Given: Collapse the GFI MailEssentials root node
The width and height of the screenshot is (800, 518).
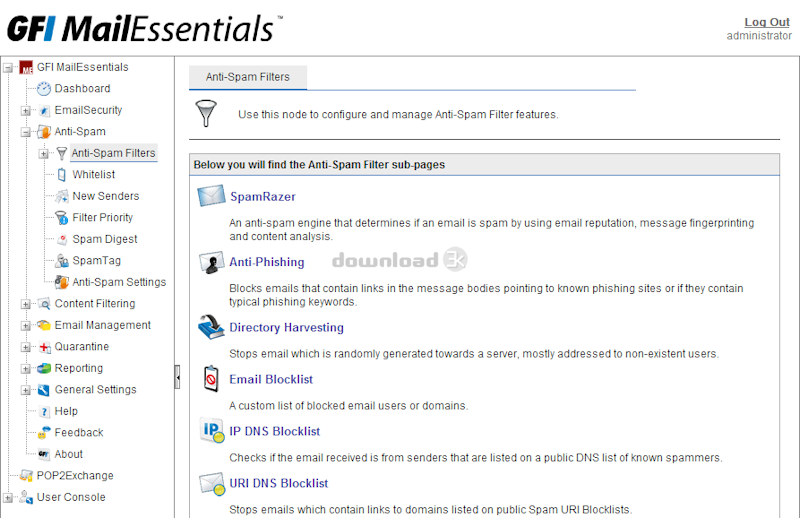Looking at the screenshot, I should 8,67.
